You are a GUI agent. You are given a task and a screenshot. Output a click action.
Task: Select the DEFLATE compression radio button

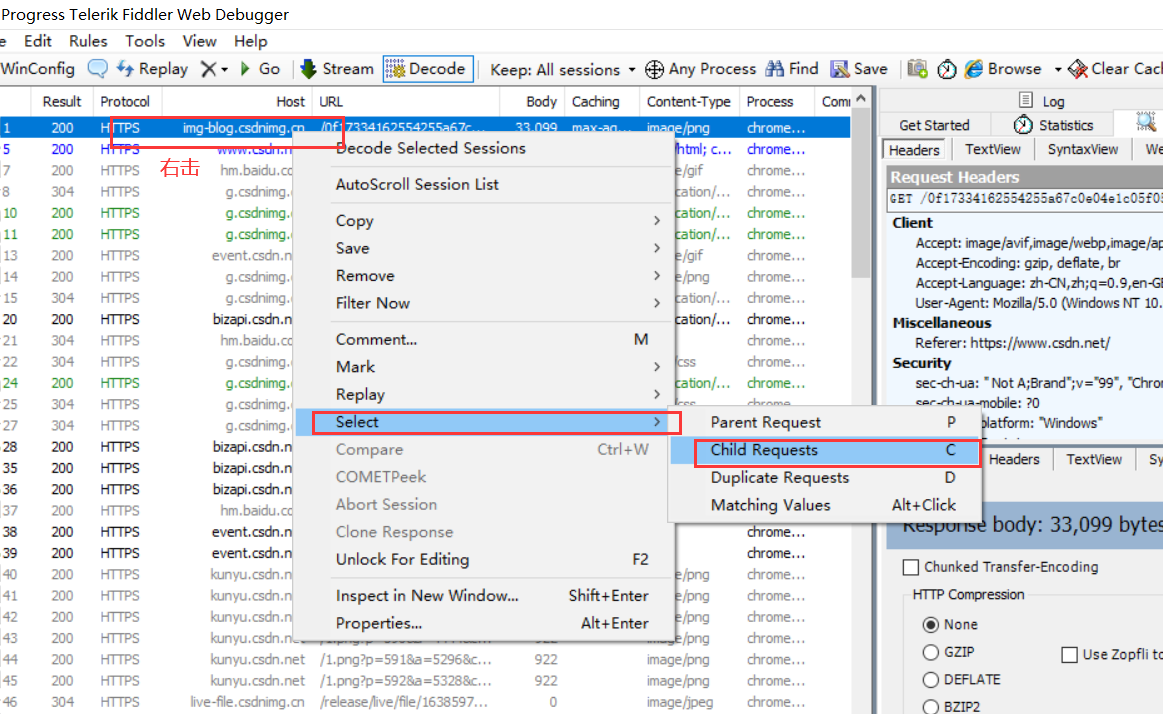[x=930, y=680]
